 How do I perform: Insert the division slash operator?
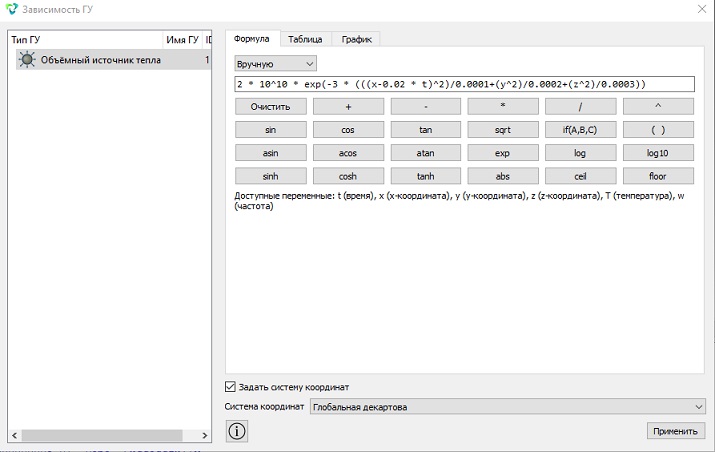click(x=580, y=107)
